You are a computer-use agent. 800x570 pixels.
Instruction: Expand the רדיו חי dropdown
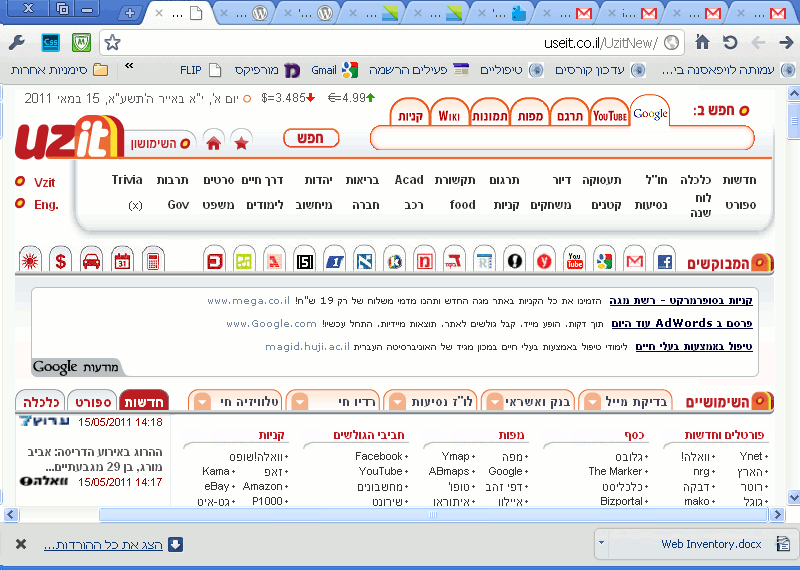click(x=299, y=402)
